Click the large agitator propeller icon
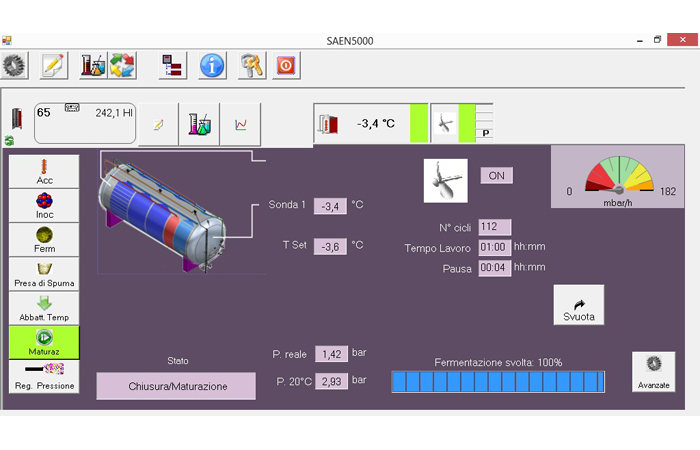Screen dimensions: 700x450 (446, 181)
